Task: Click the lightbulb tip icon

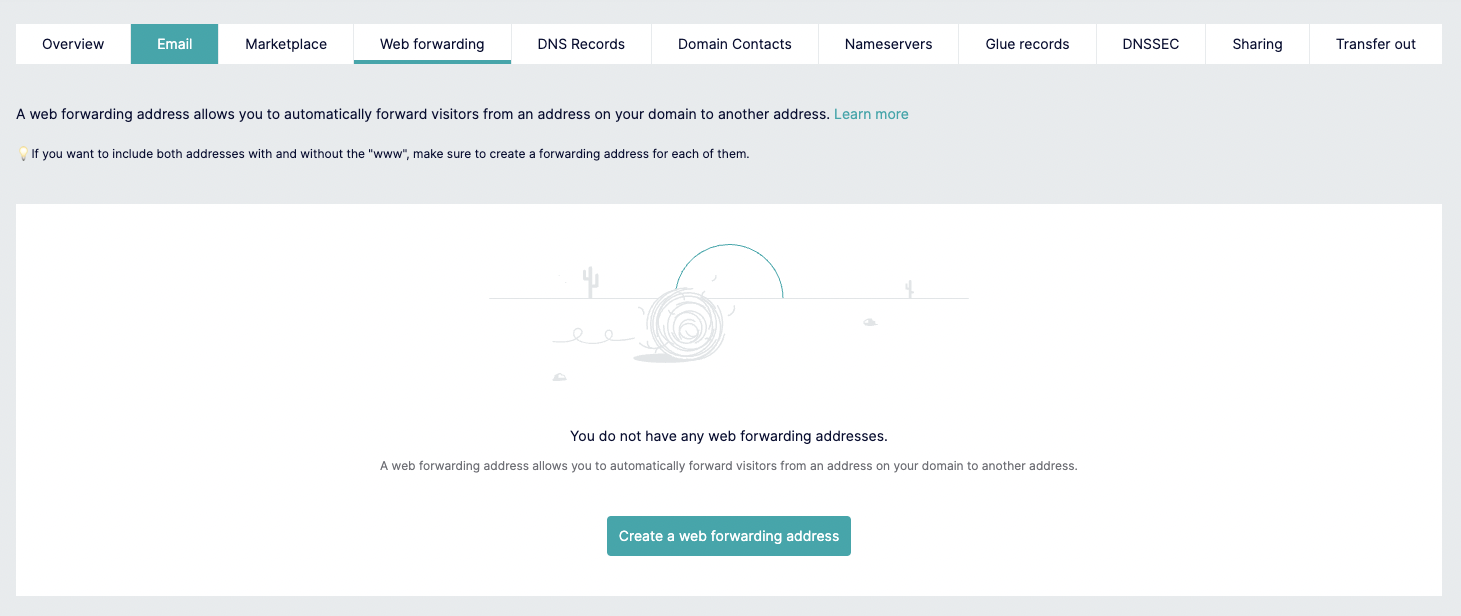Action: (23, 154)
